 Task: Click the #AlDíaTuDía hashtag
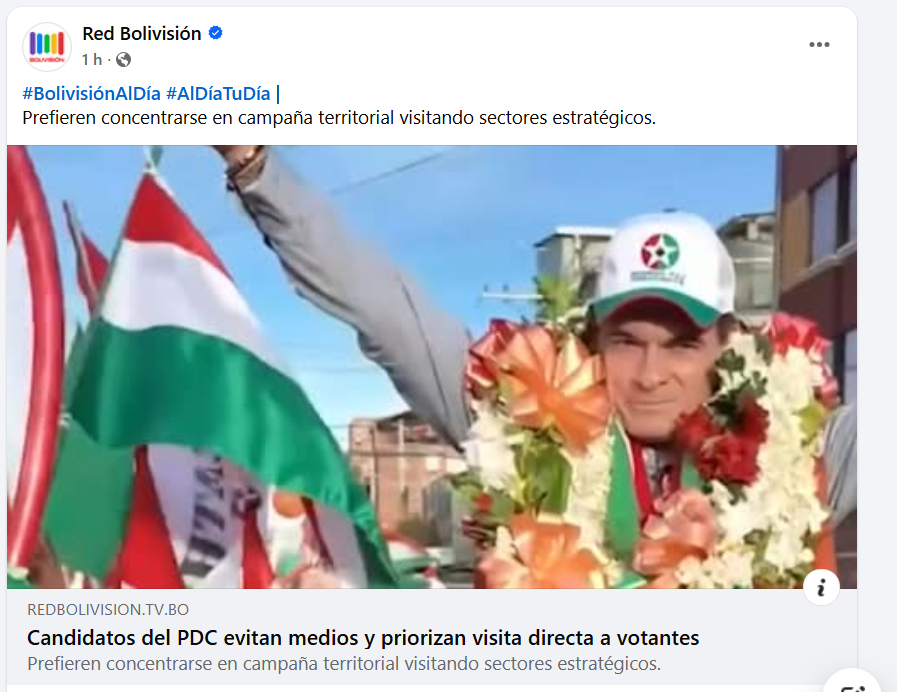pyautogui.click(x=218, y=93)
